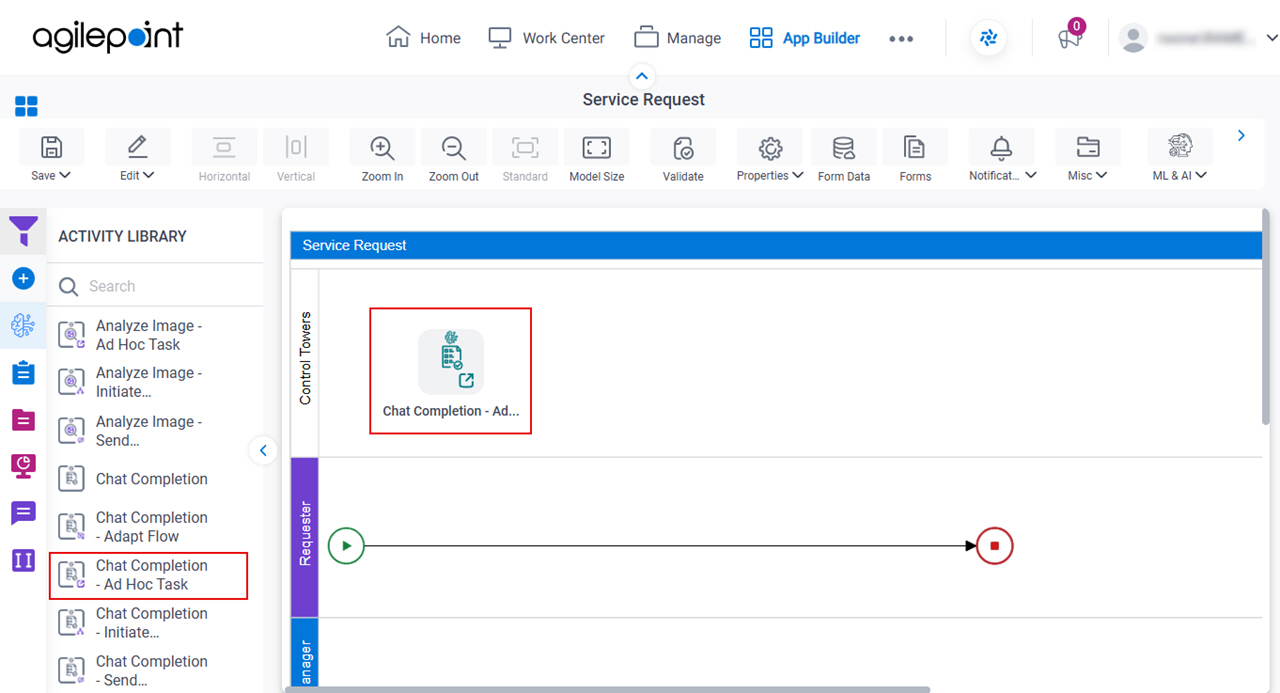The width and height of the screenshot is (1280, 693).
Task: Select Chat Completion - Ad Hoc Task in library
Action: pyautogui.click(x=150, y=575)
